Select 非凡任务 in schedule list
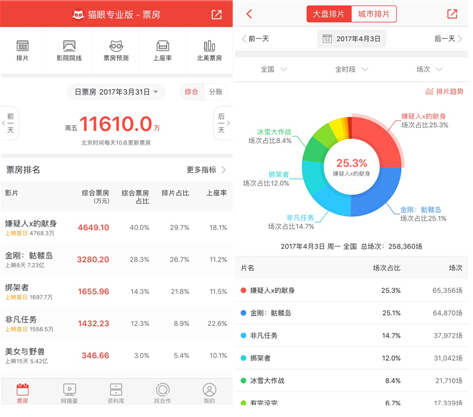Image resolution: width=473 pixels, height=417 pixels. pos(351,336)
